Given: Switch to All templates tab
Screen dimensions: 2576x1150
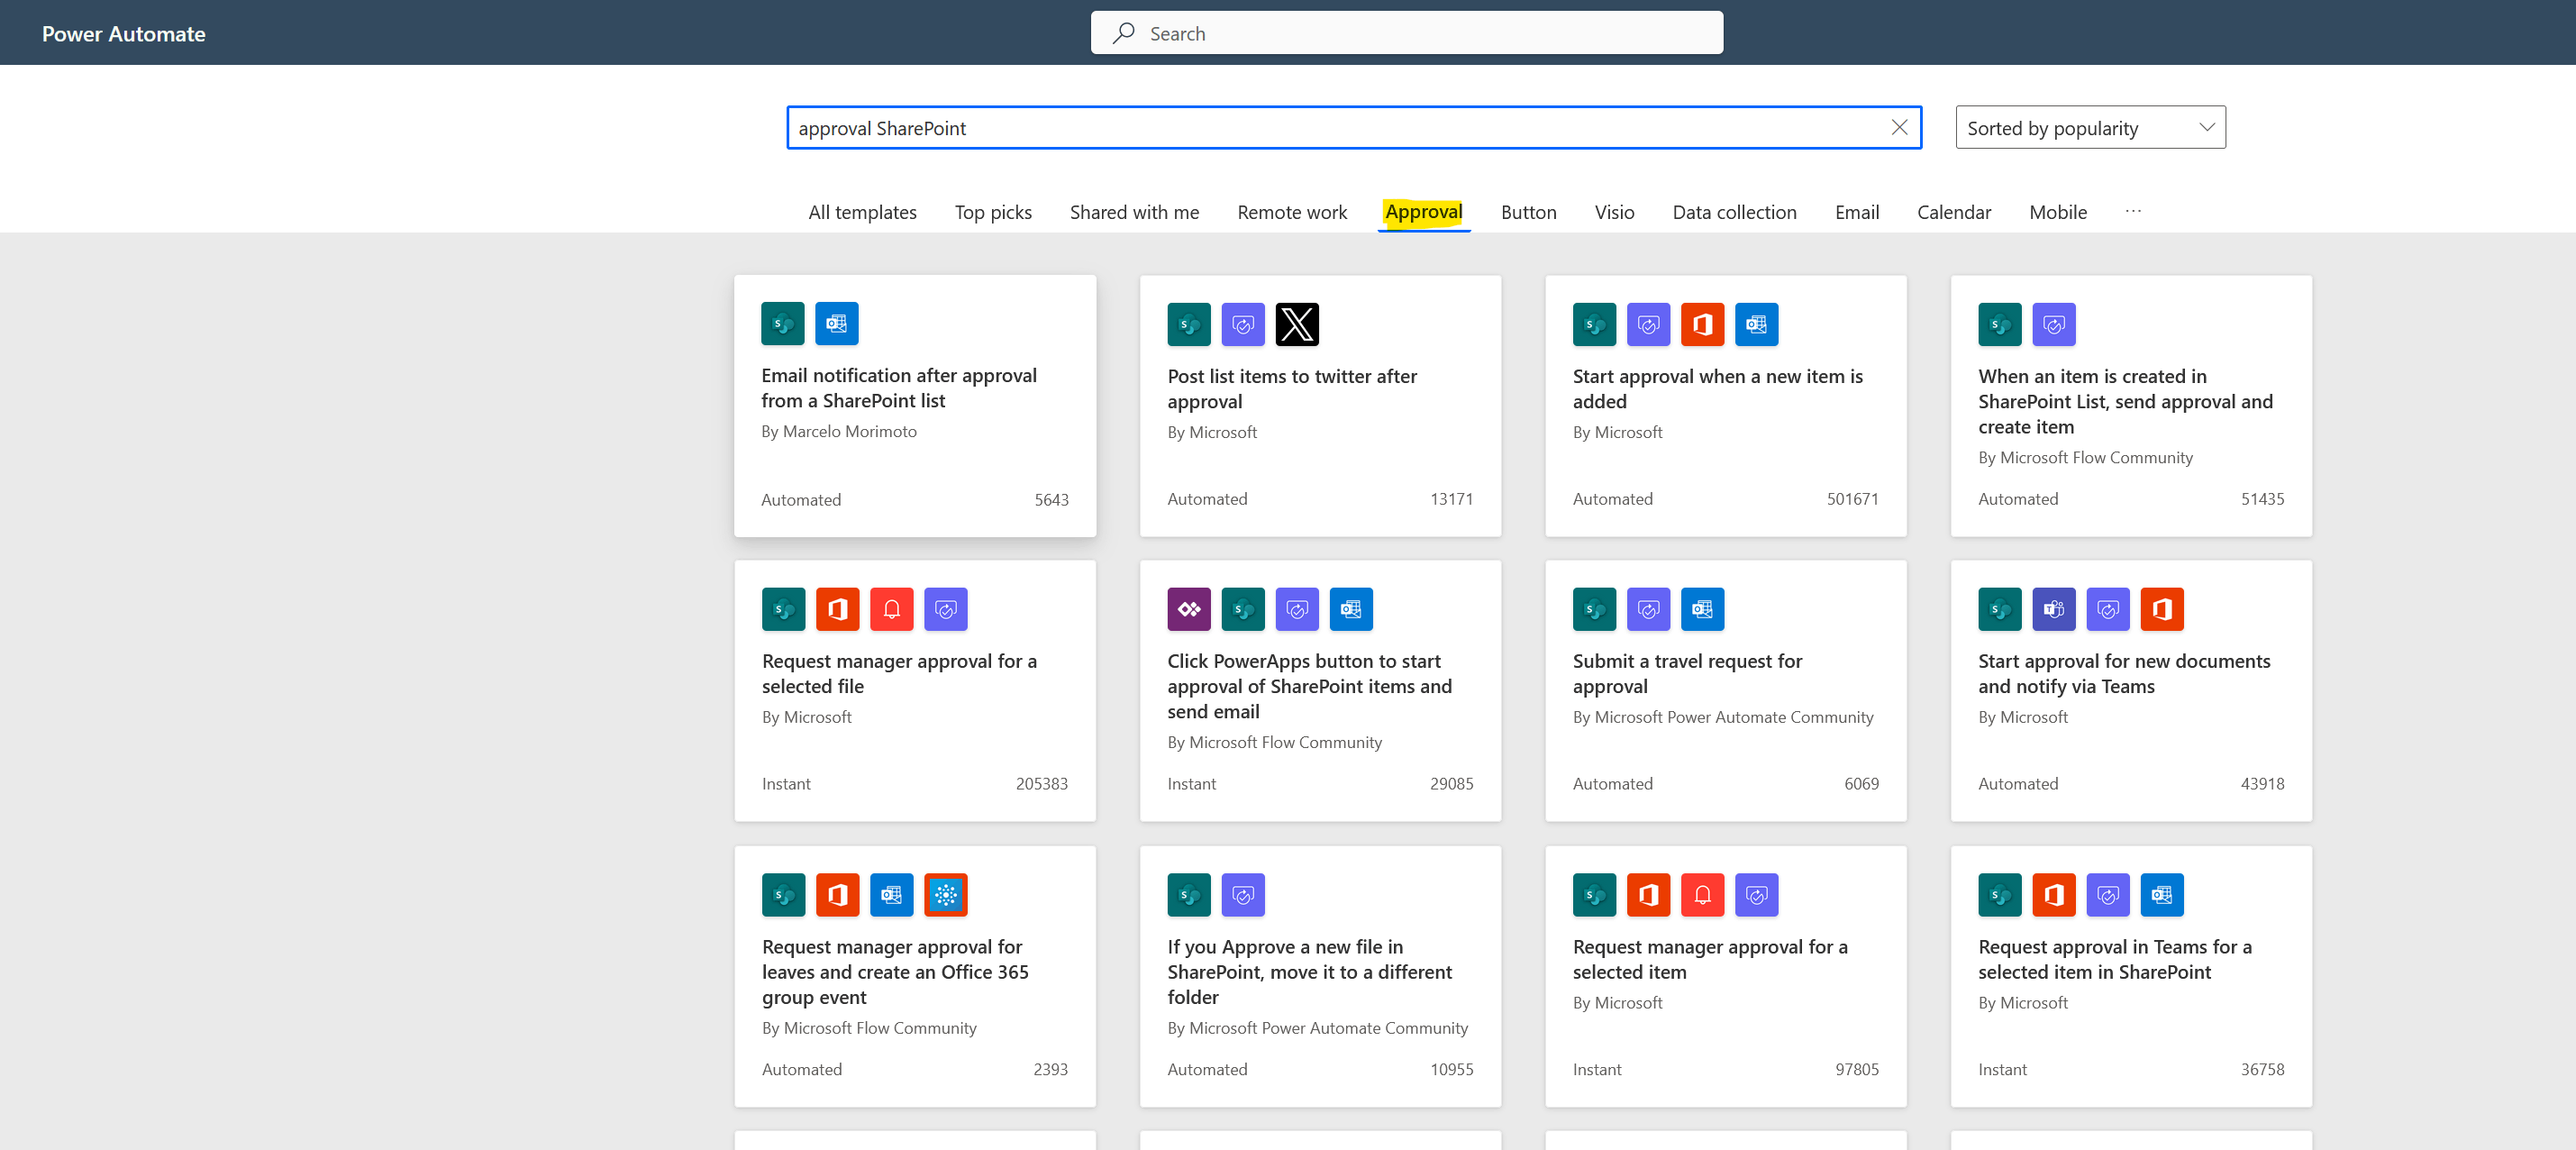Looking at the screenshot, I should pos(862,212).
